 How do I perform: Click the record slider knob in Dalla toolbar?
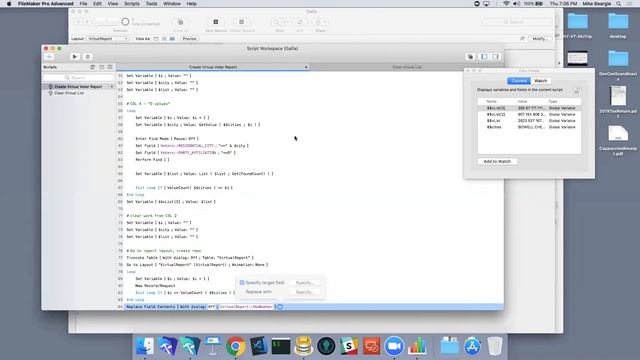point(125,22)
